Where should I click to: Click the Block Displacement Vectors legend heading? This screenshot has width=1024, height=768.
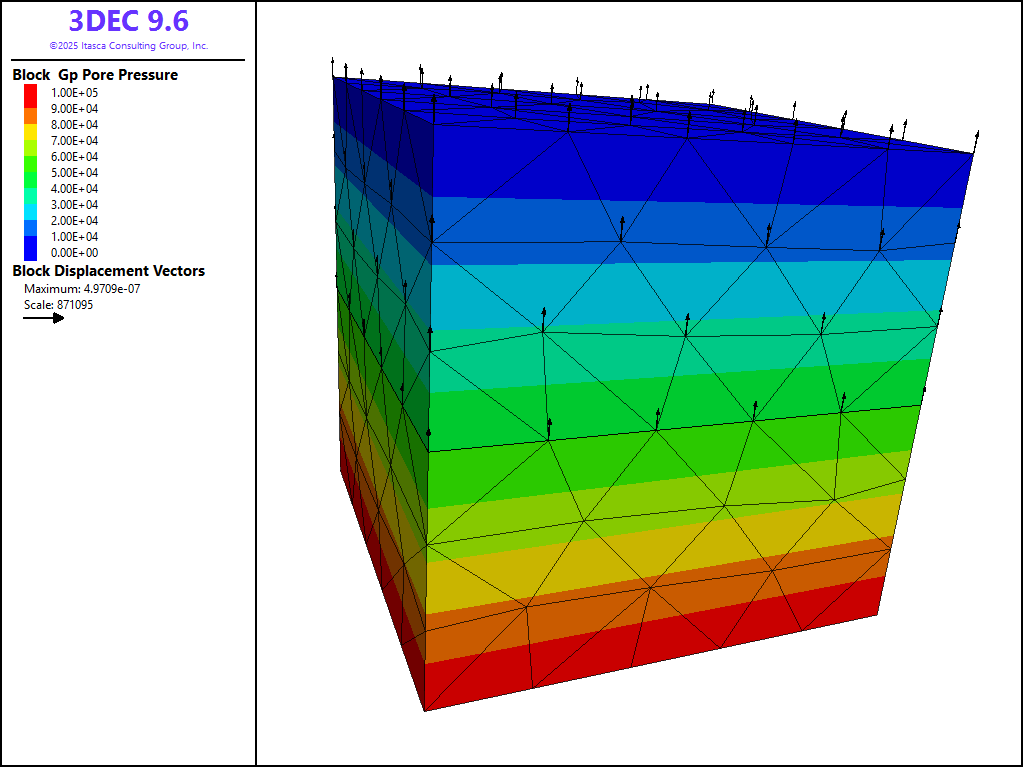click(108, 271)
